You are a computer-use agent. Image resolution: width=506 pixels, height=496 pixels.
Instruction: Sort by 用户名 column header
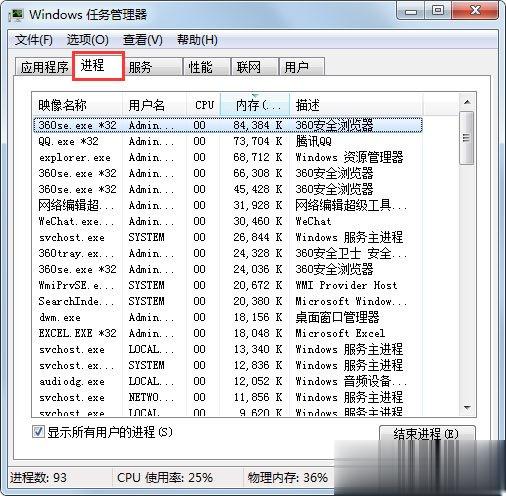(154, 105)
